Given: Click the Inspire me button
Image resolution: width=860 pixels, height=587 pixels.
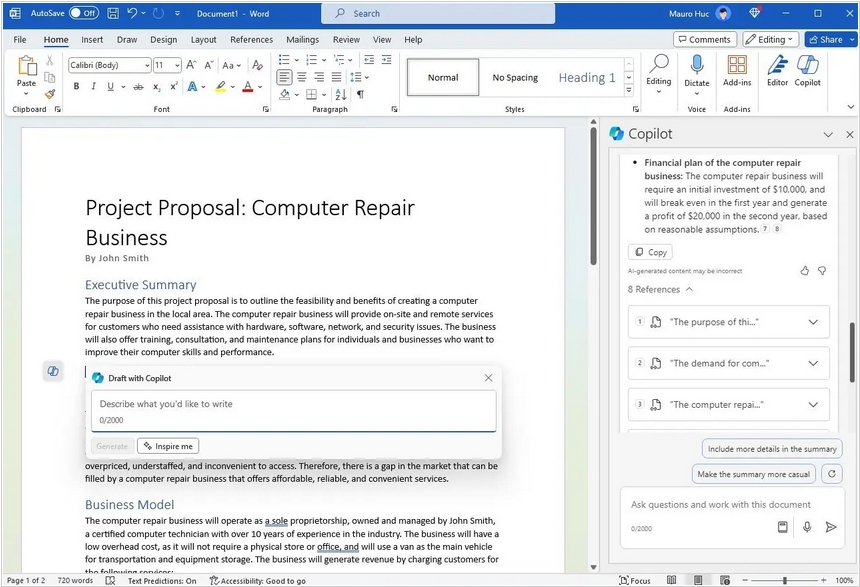Looking at the screenshot, I should (x=168, y=446).
